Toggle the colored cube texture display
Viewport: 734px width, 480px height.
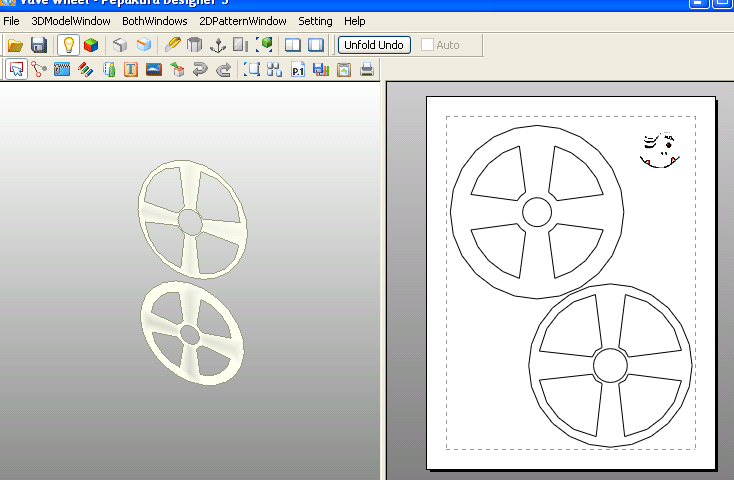(x=91, y=45)
